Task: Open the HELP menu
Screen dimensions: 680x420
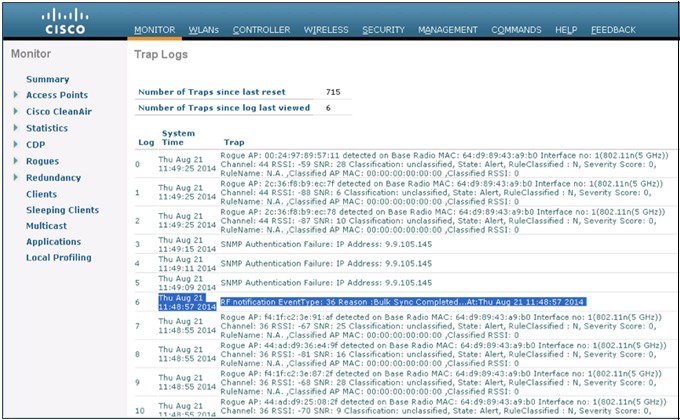Action: point(566,30)
